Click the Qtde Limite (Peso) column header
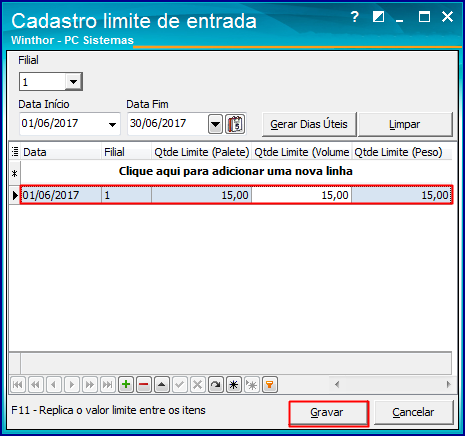 (402, 152)
